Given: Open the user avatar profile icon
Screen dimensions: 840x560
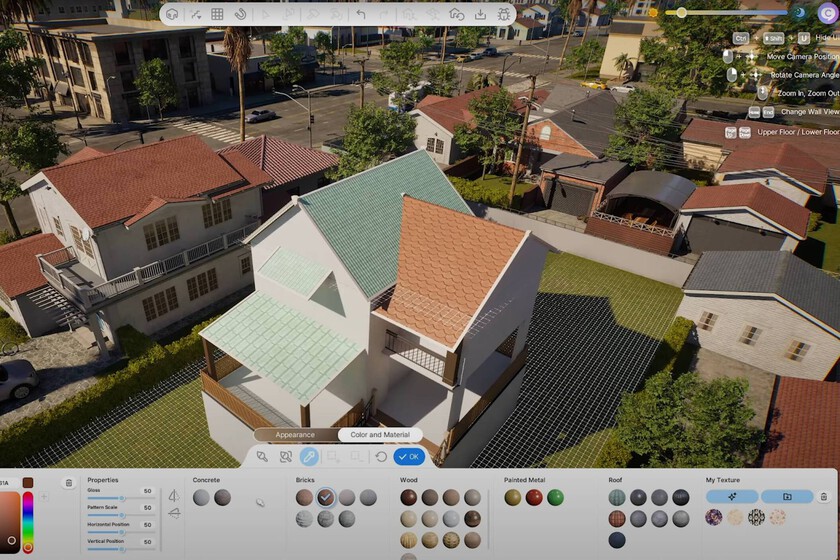Looking at the screenshot, I should [x=827, y=12].
